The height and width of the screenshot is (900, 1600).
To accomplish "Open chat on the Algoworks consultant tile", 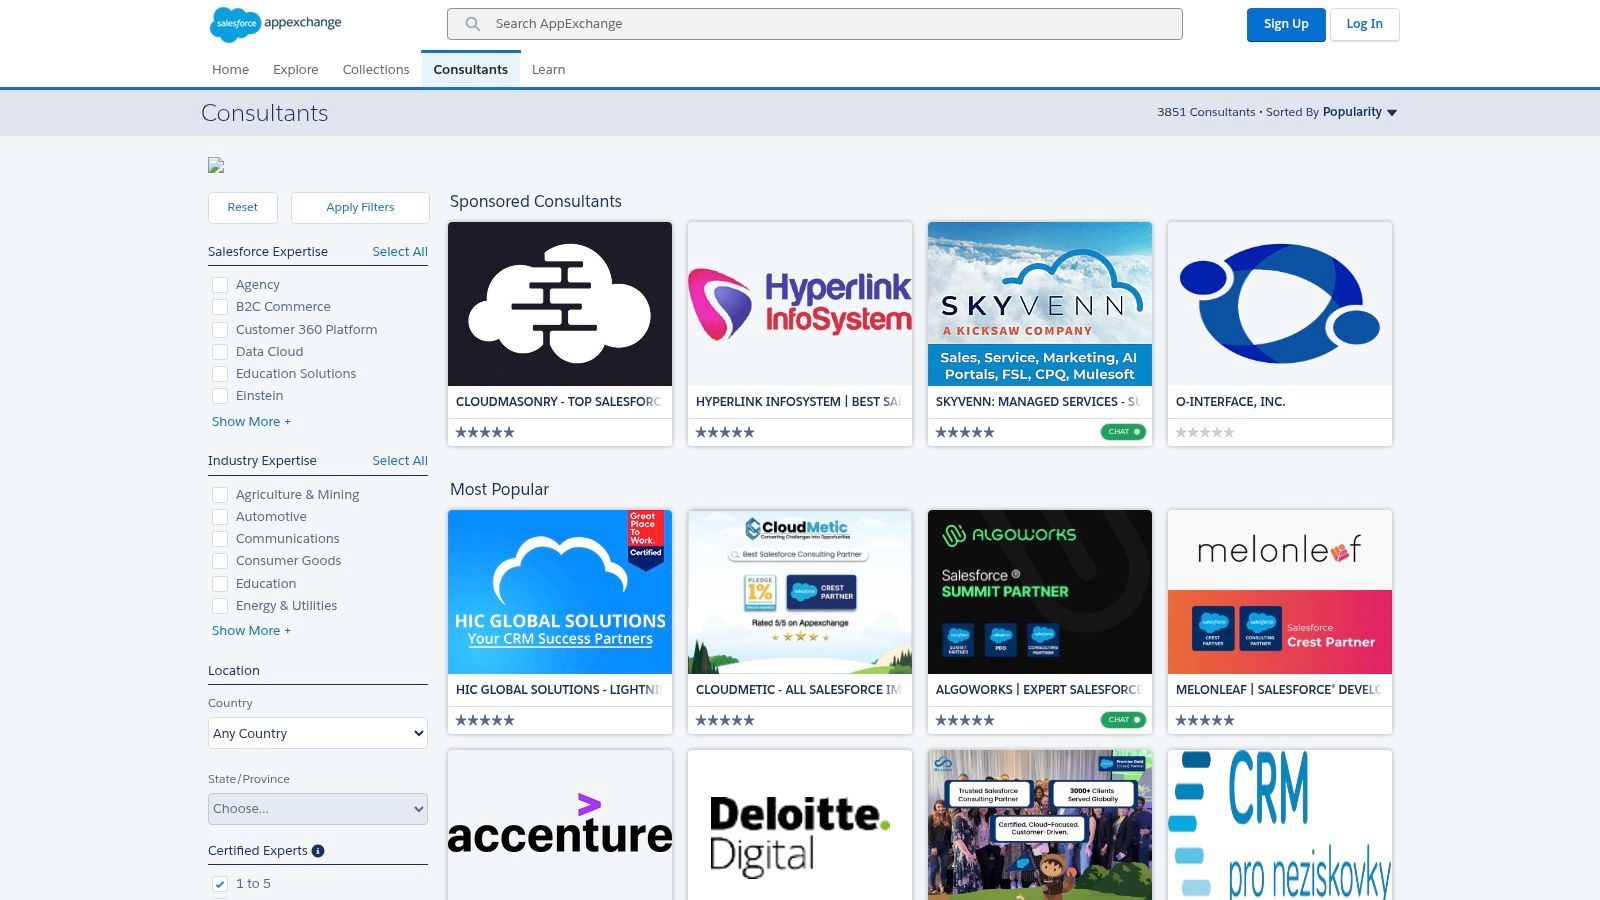I will [x=1122, y=719].
